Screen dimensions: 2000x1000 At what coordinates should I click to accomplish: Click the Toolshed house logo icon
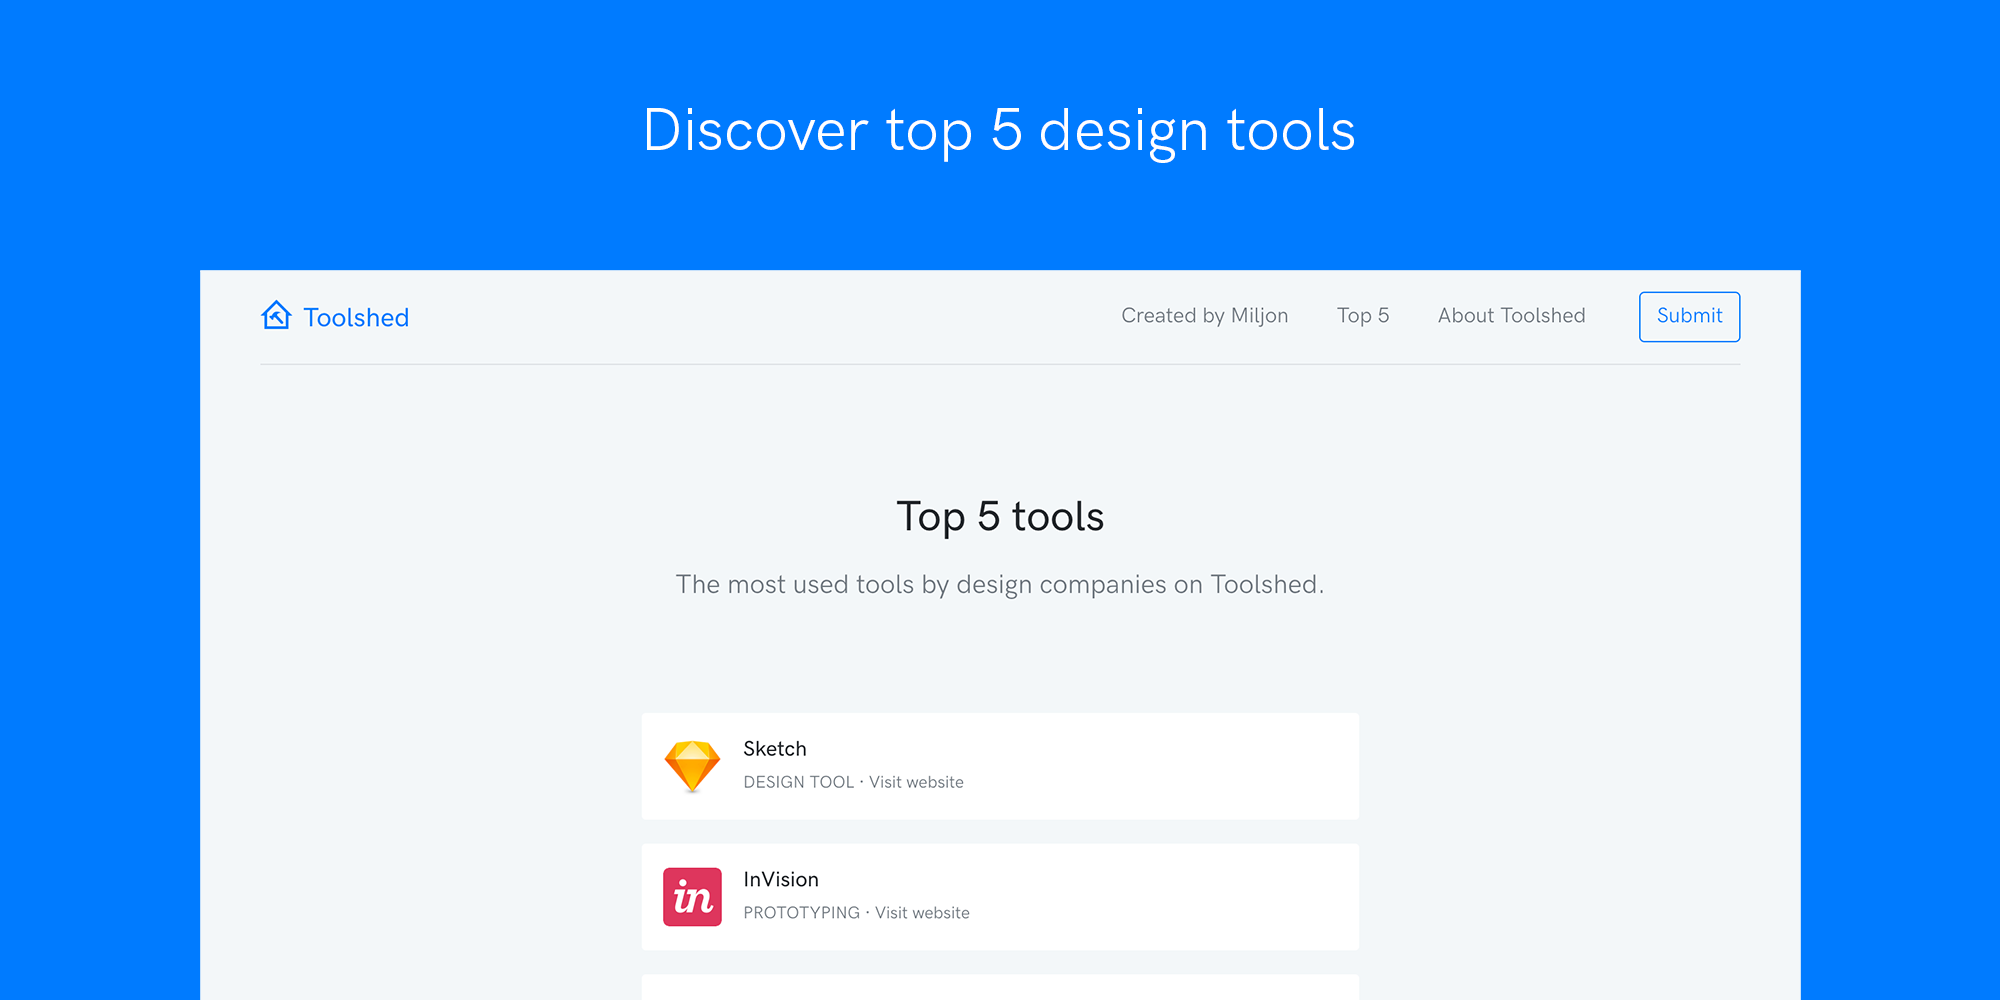(276, 315)
